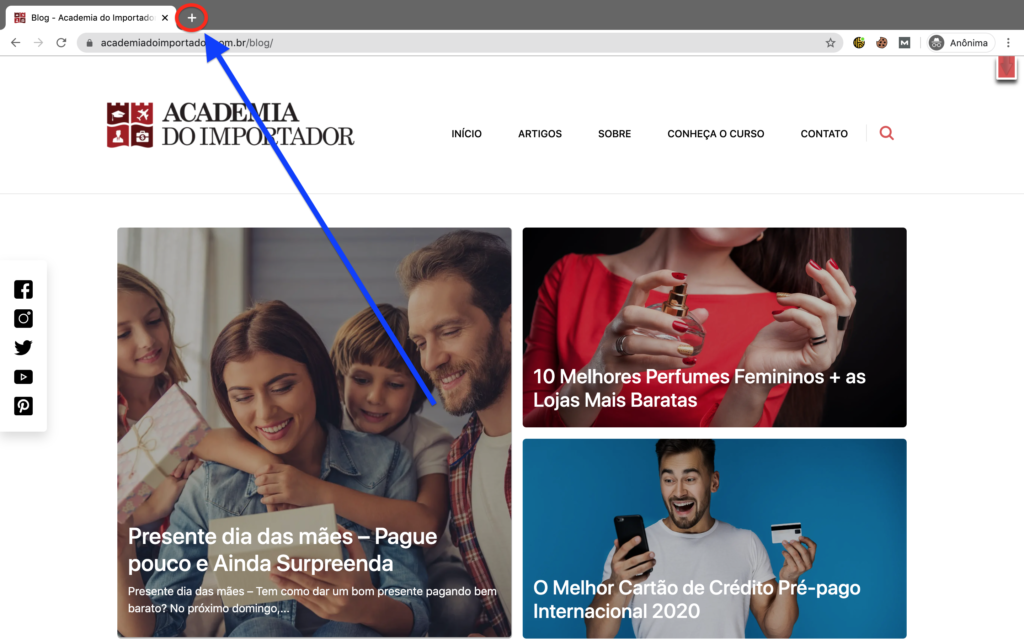Visit the Facebook page from the sidebar
Screen dimensions: 1024x640
pyautogui.click(x=24, y=289)
